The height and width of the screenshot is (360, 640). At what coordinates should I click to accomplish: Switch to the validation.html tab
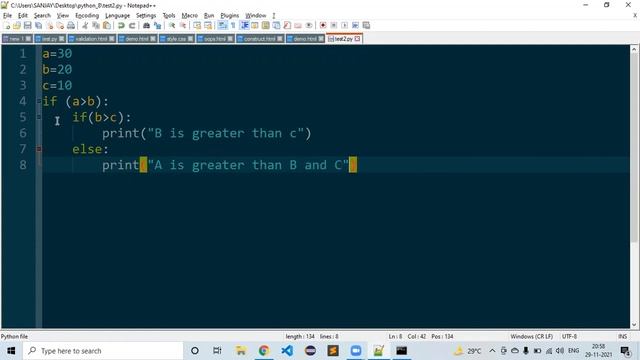tap(91, 39)
